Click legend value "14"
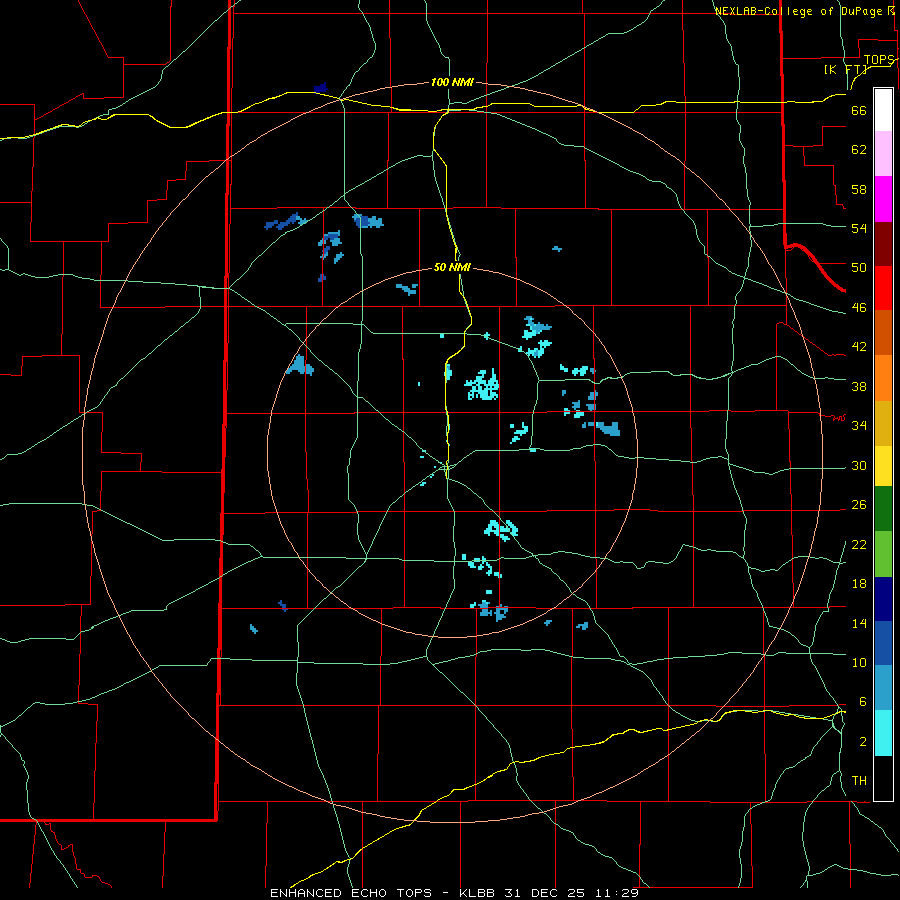Screen dimensions: 900x900 pyautogui.click(x=859, y=623)
